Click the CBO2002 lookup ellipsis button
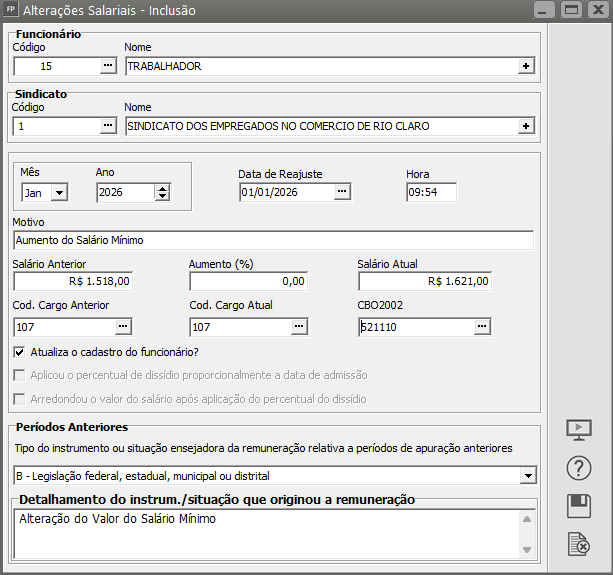613x575 pixels. (482, 326)
